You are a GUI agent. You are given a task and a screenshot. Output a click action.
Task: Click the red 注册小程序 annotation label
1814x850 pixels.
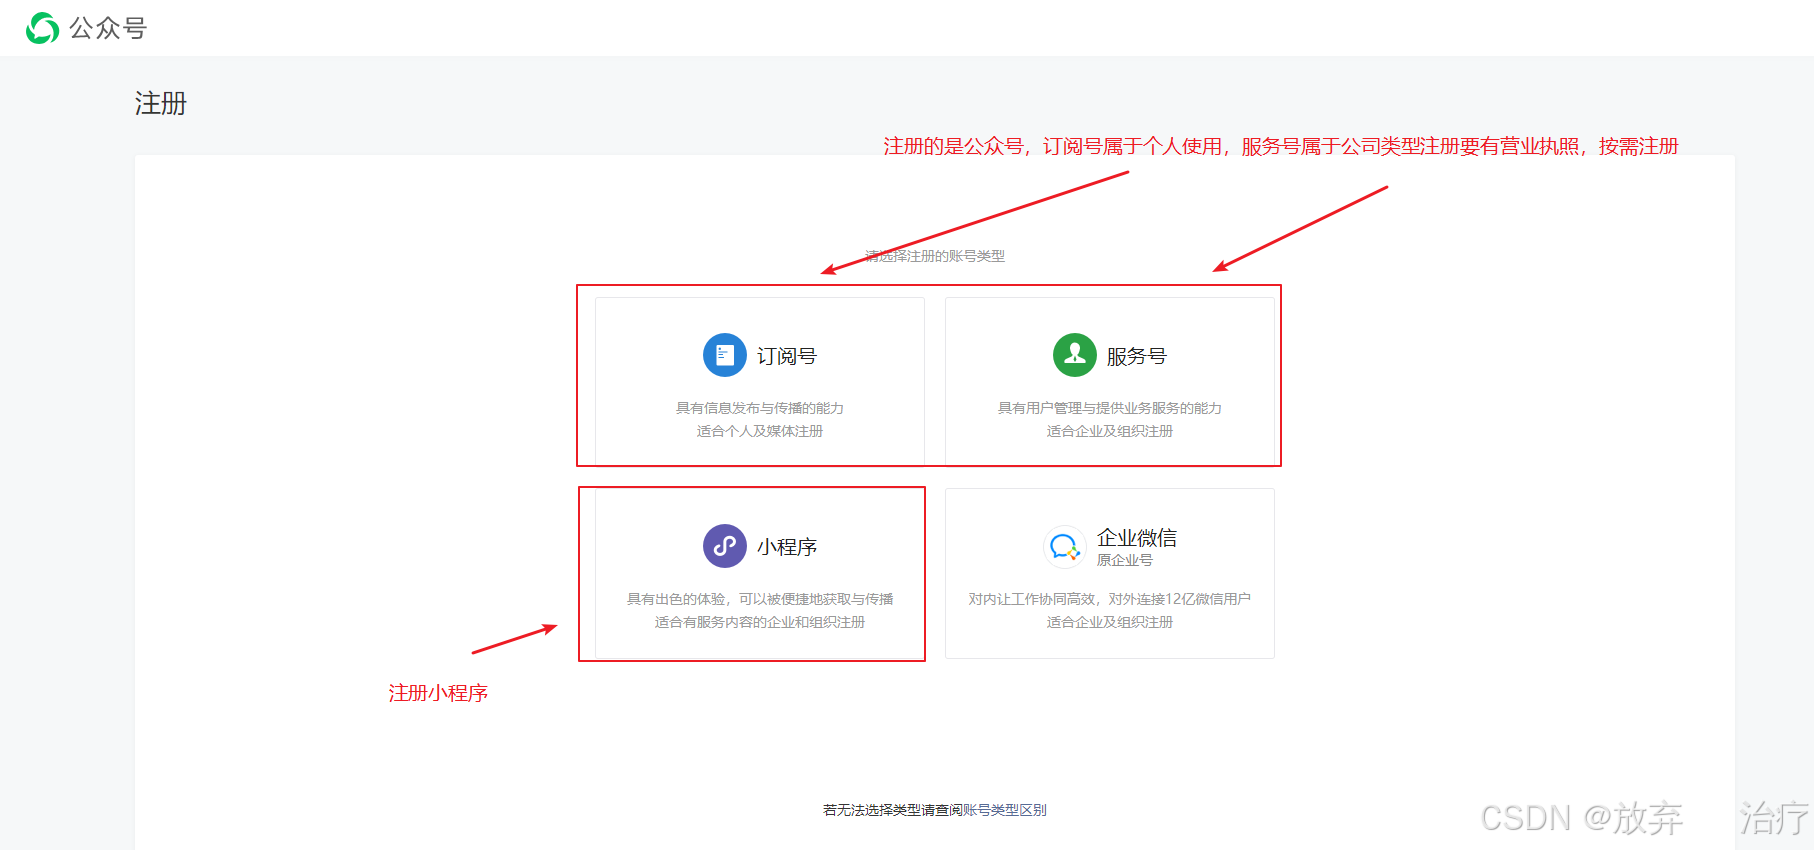(x=438, y=693)
